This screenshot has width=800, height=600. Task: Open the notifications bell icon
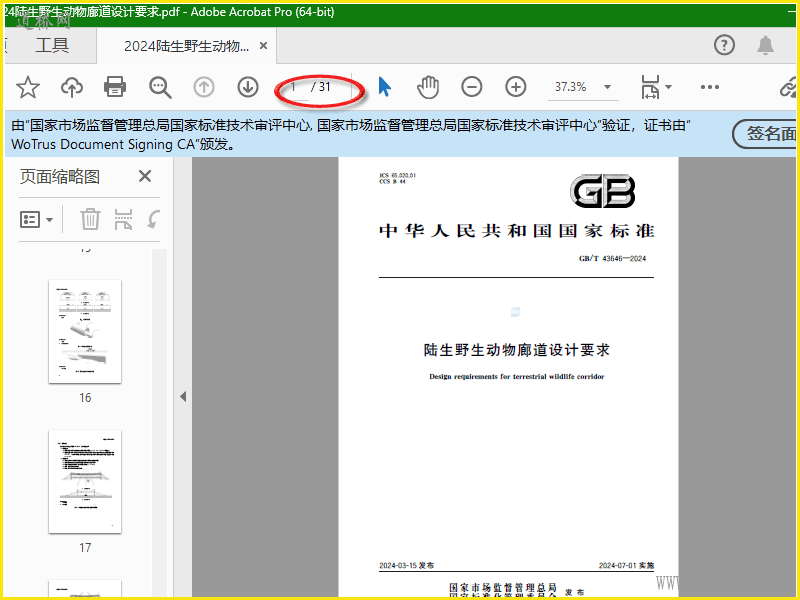tap(765, 45)
